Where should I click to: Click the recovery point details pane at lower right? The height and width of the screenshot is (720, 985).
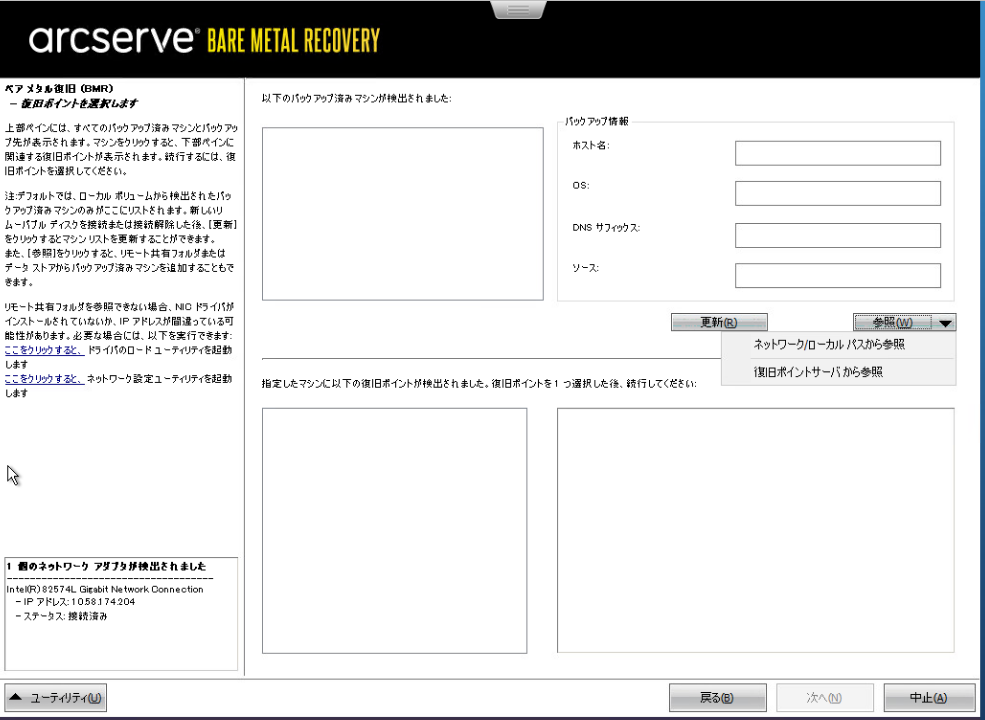coord(756,531)
